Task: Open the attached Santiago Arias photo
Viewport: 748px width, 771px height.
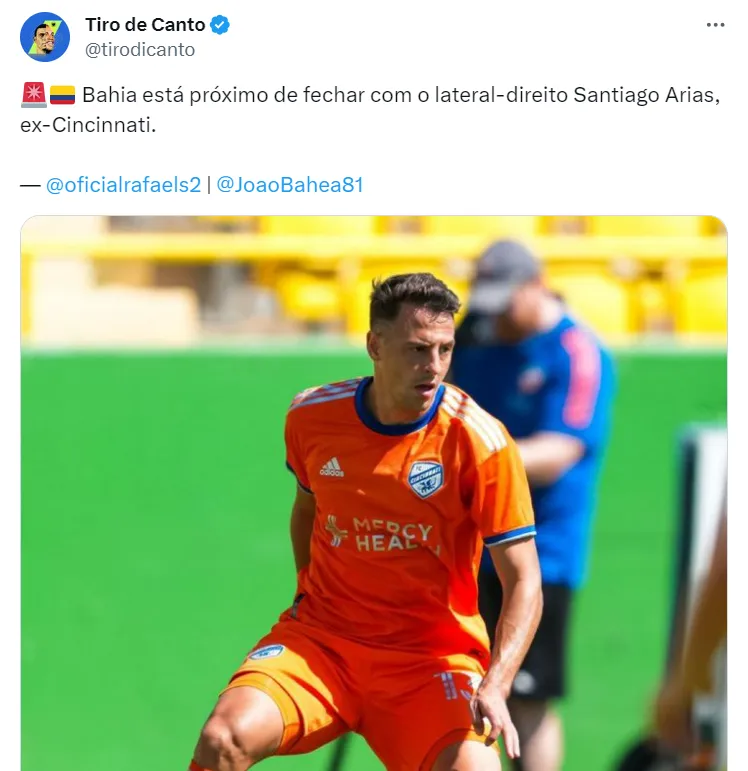Action: 374,493
